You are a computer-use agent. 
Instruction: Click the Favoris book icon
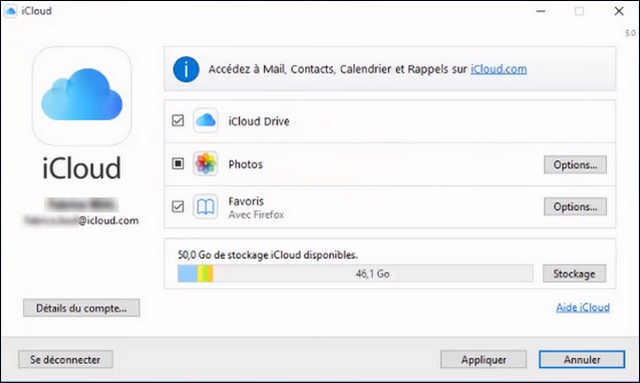click(205, 207)
